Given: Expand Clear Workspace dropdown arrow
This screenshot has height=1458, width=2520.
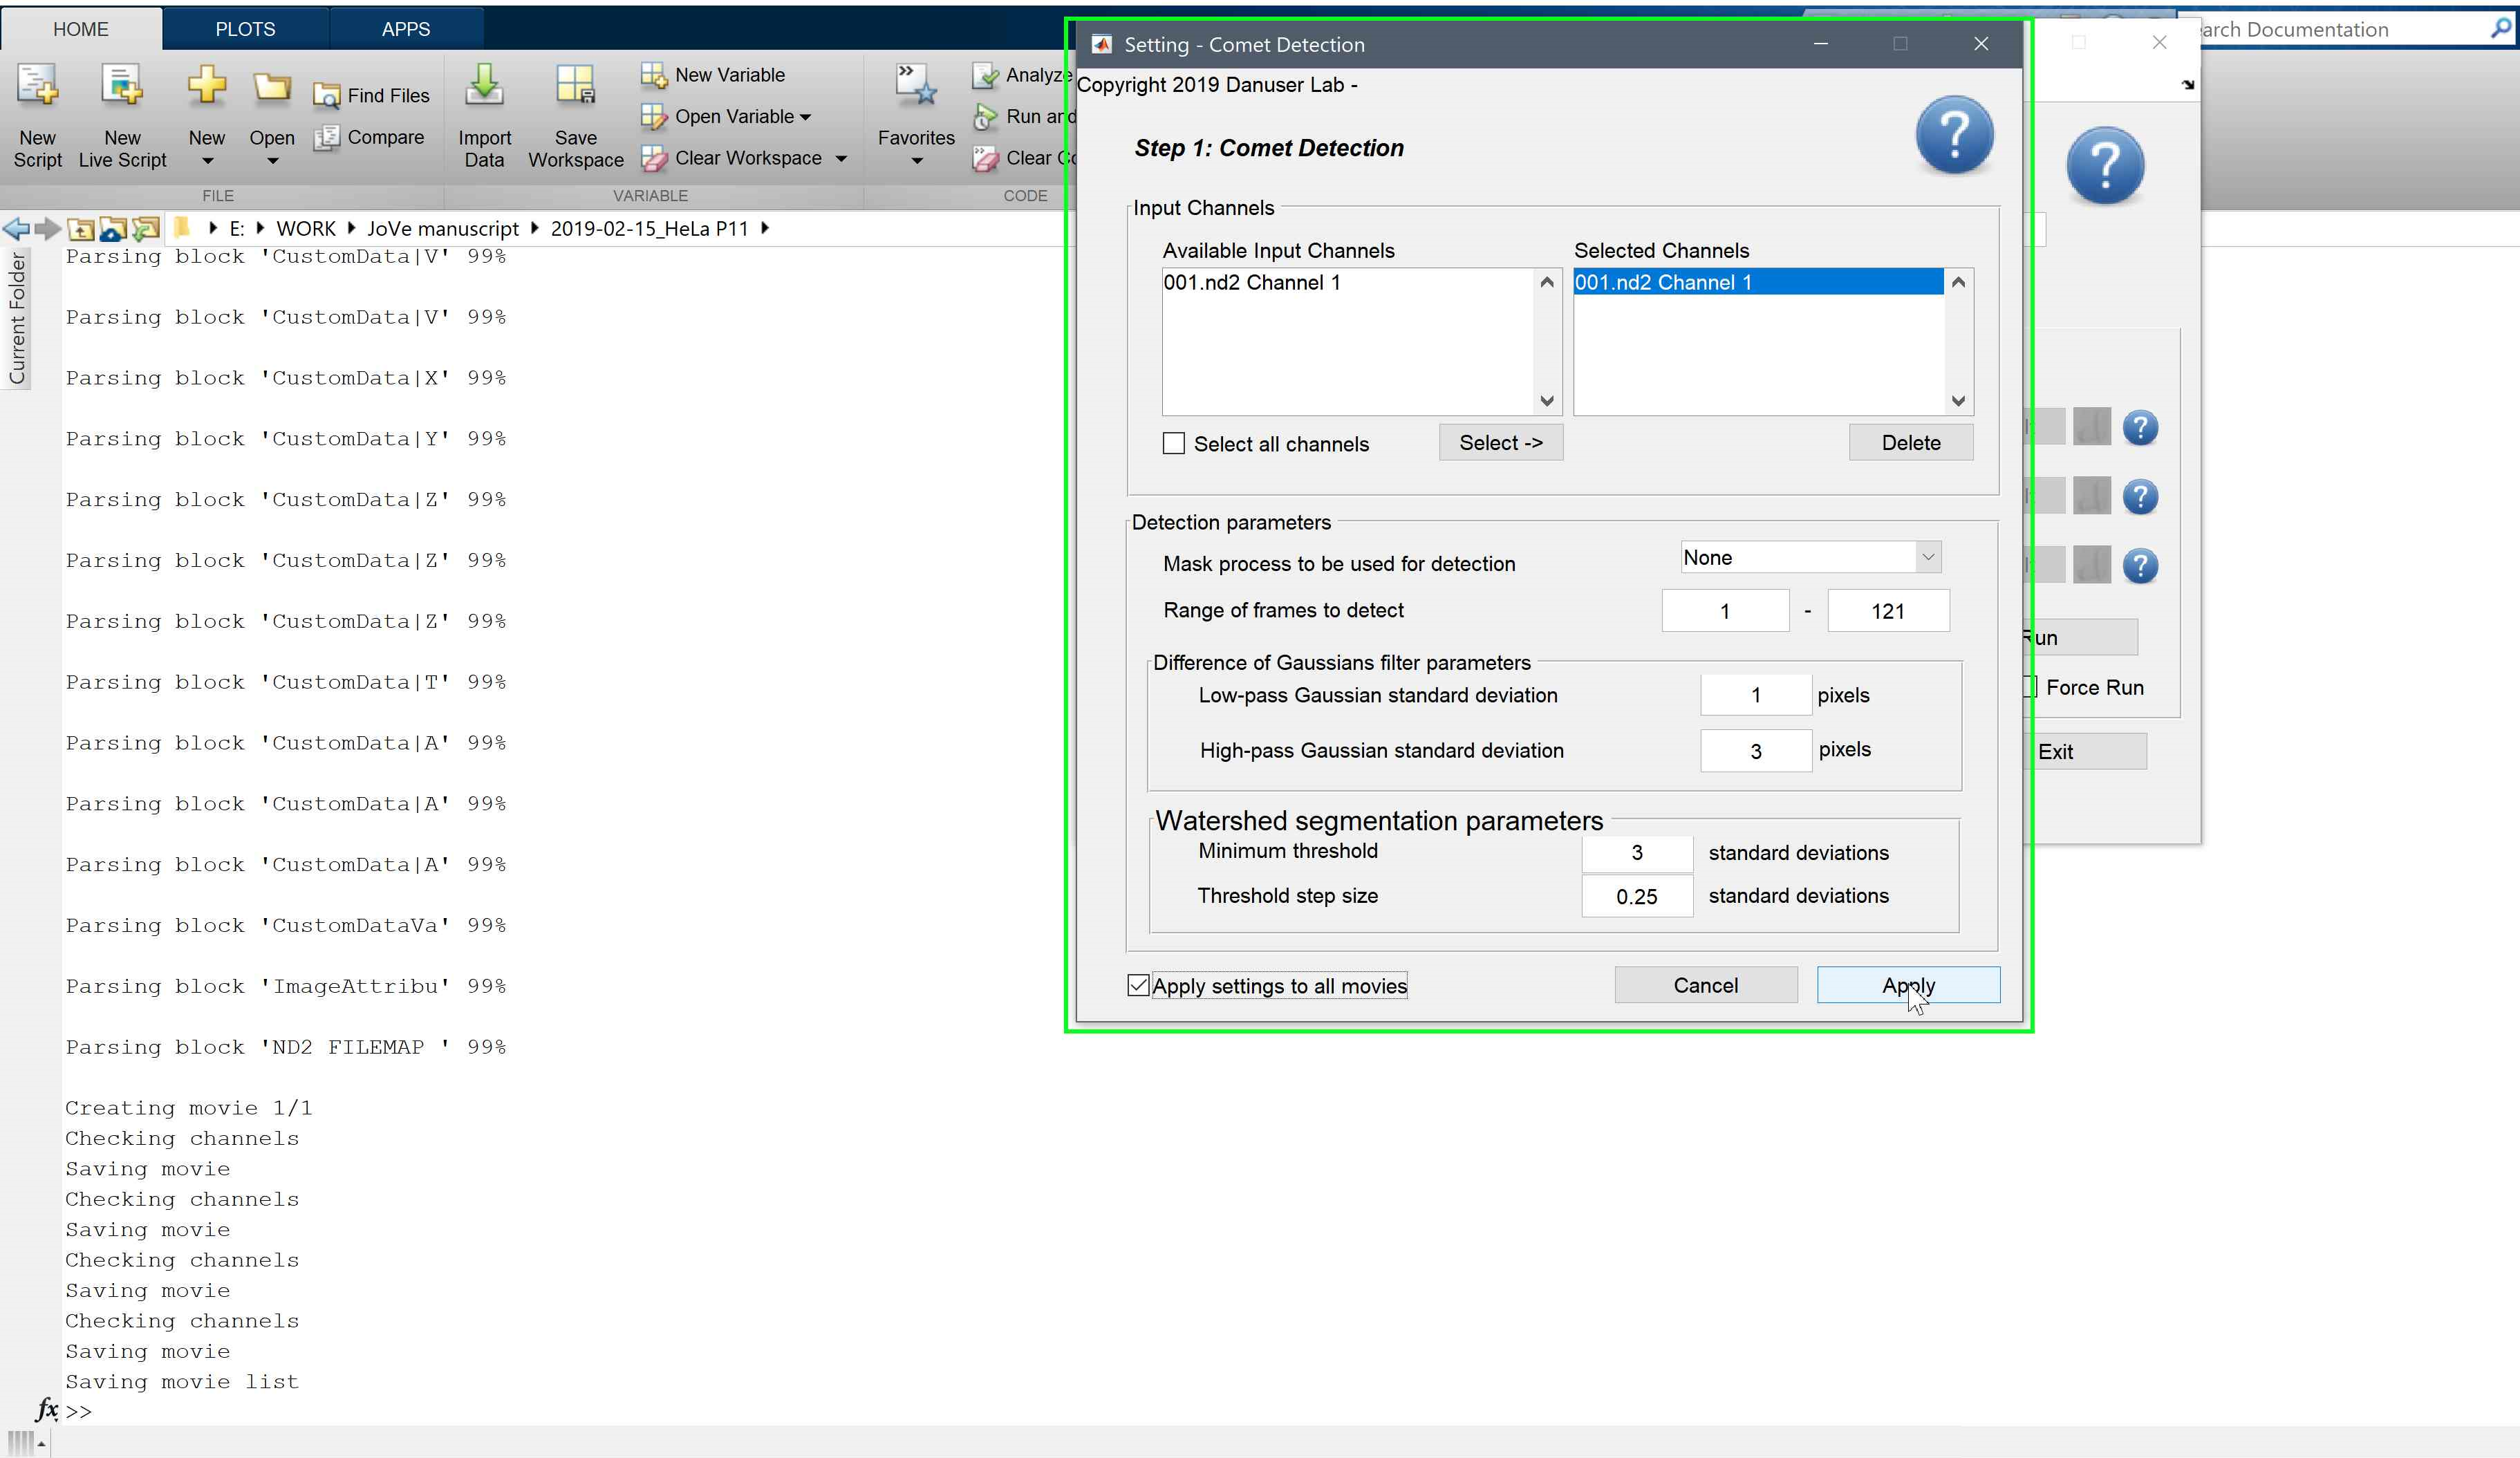Looking at the screenshot, I should click(841, 158).
